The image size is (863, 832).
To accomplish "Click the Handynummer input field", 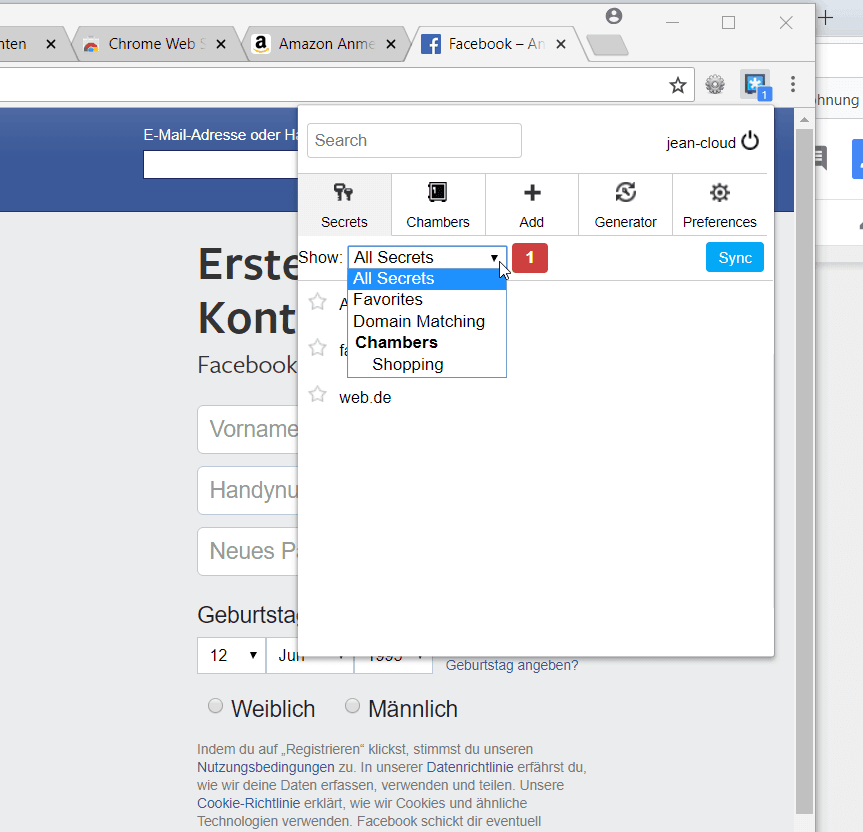I will tap(248, 490).
